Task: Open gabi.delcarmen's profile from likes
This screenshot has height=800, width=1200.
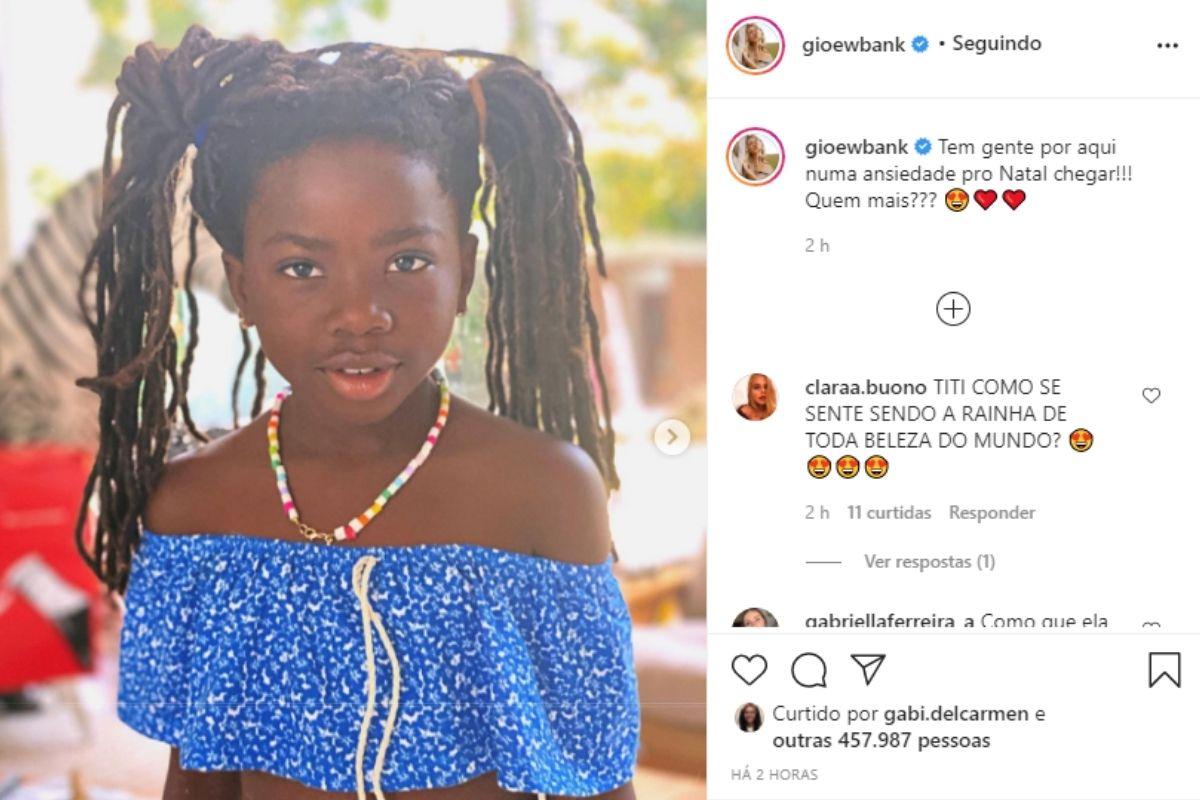Action: pos(956,715)
